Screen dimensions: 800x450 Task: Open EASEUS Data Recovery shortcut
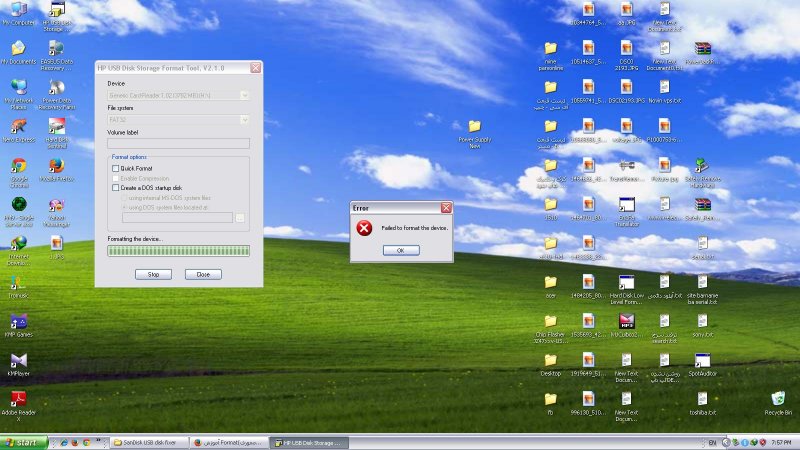click(x=57, y=56)
